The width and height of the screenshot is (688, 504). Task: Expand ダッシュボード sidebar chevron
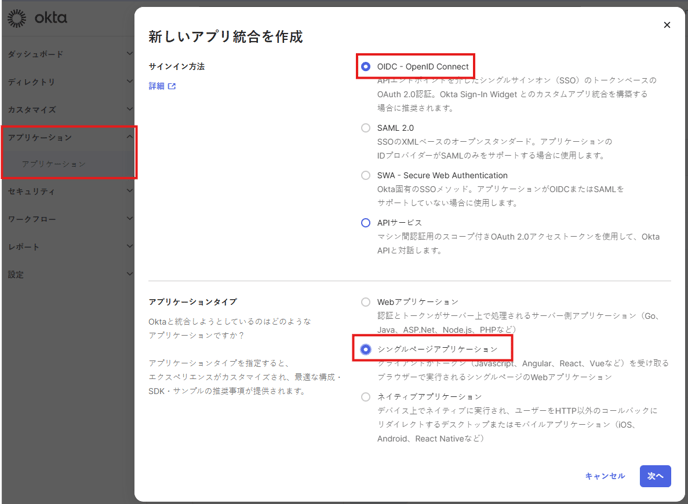[x=129, y=54]
